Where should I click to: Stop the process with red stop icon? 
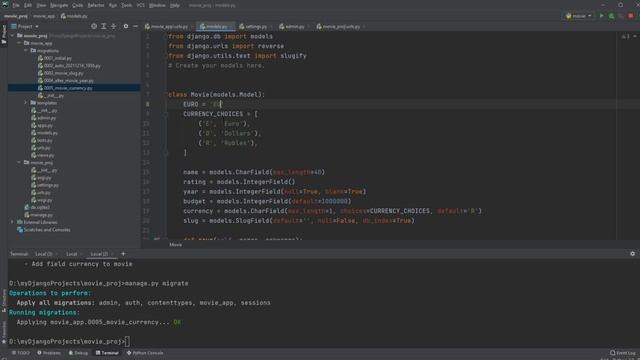pyautogui.click(x=631, y=16)
